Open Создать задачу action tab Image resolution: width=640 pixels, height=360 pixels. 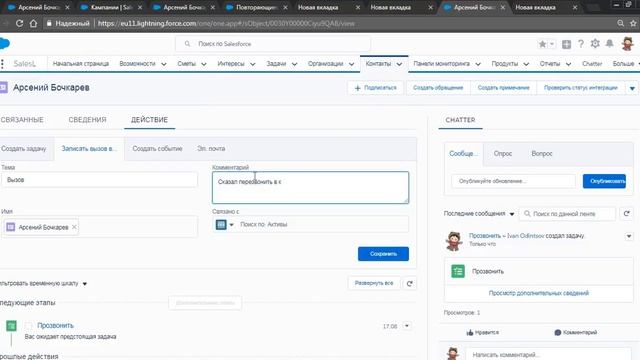(24, 149)
